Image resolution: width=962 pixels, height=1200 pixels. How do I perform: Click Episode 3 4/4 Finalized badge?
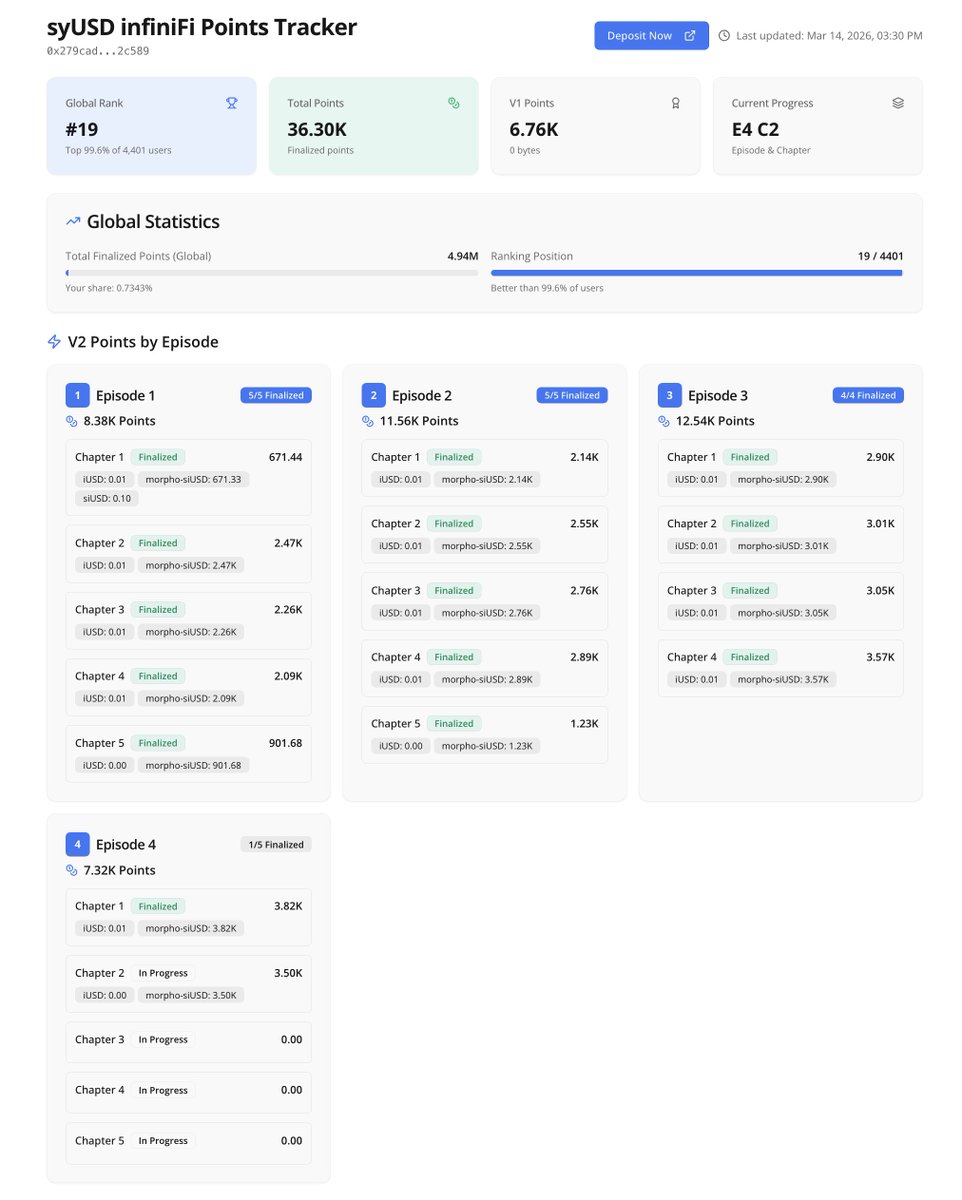[x=868, y=395]
